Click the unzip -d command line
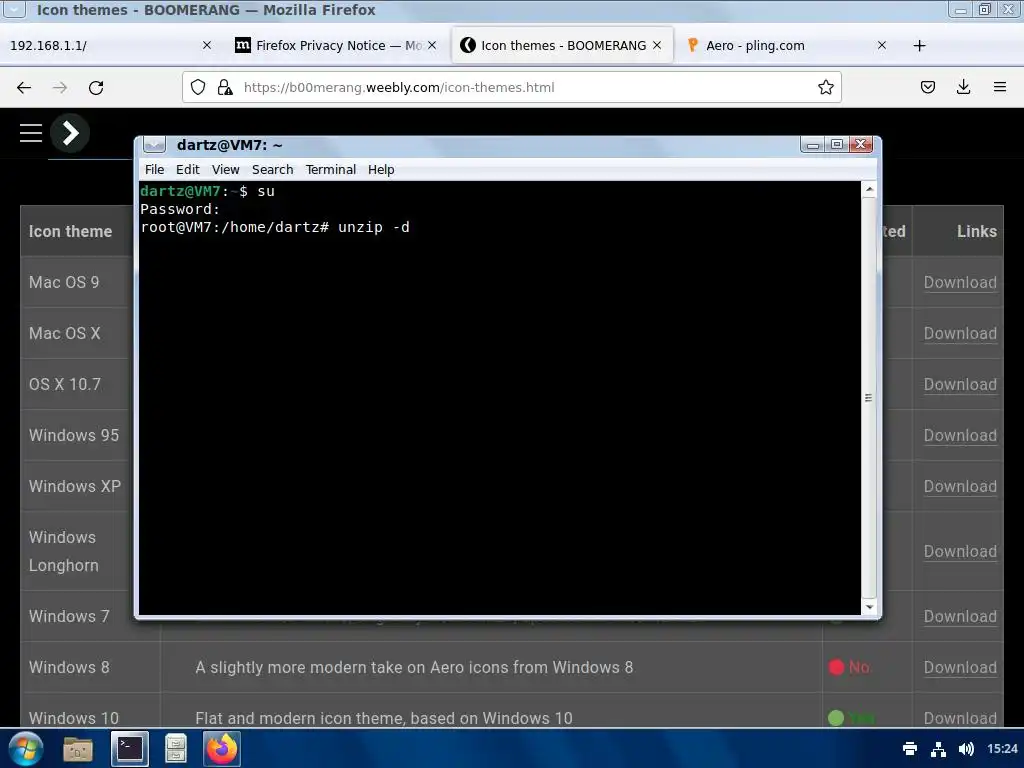Image resolution: width=1024 pixels, height=768 pixels. pyautogui.click(x=374, y=227)
